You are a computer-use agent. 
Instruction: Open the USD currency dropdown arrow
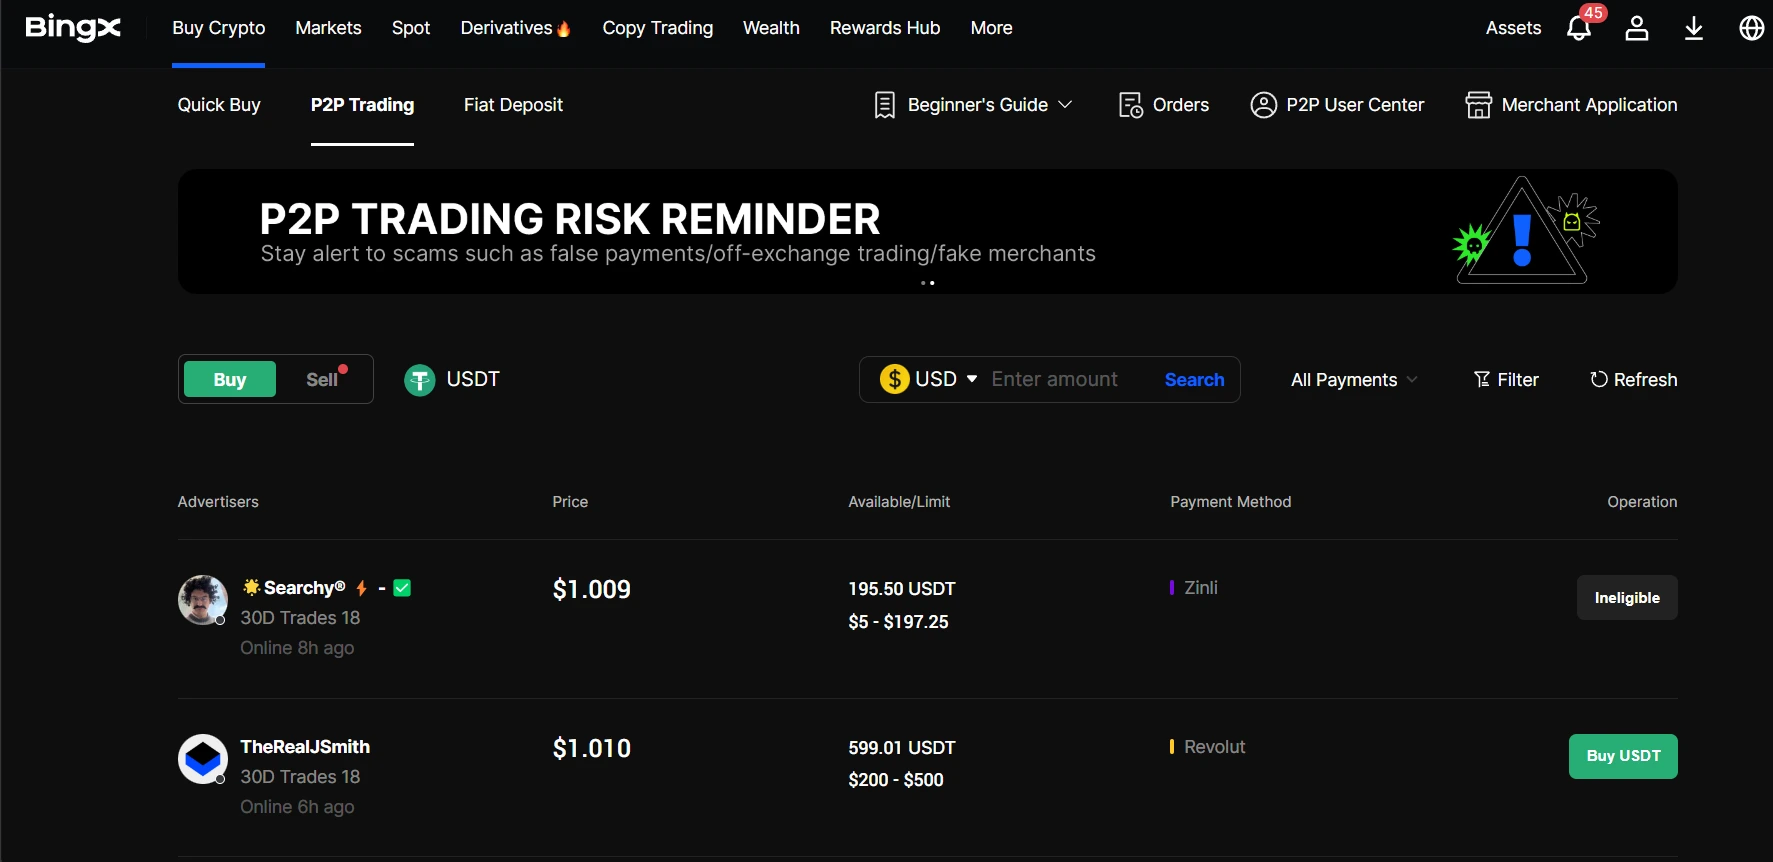coord(972,379)
